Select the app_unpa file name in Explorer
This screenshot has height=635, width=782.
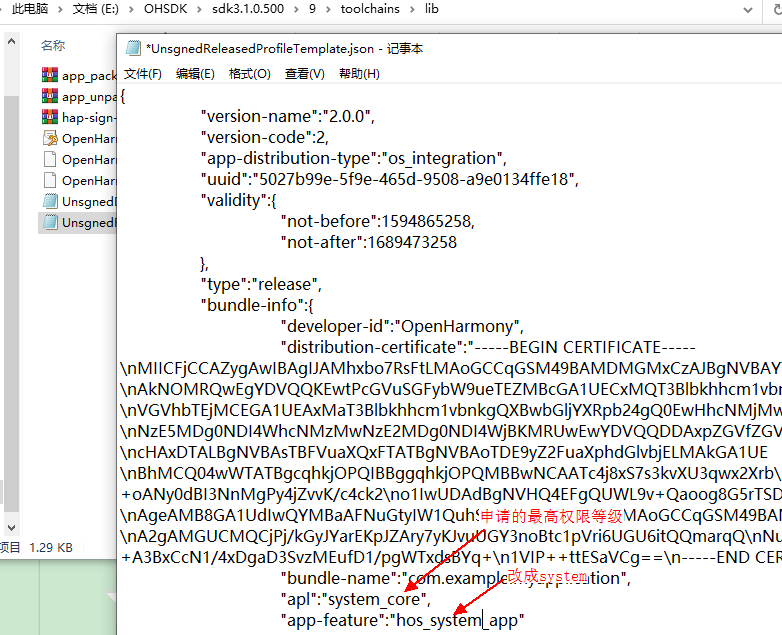click(x=89, y=96)
